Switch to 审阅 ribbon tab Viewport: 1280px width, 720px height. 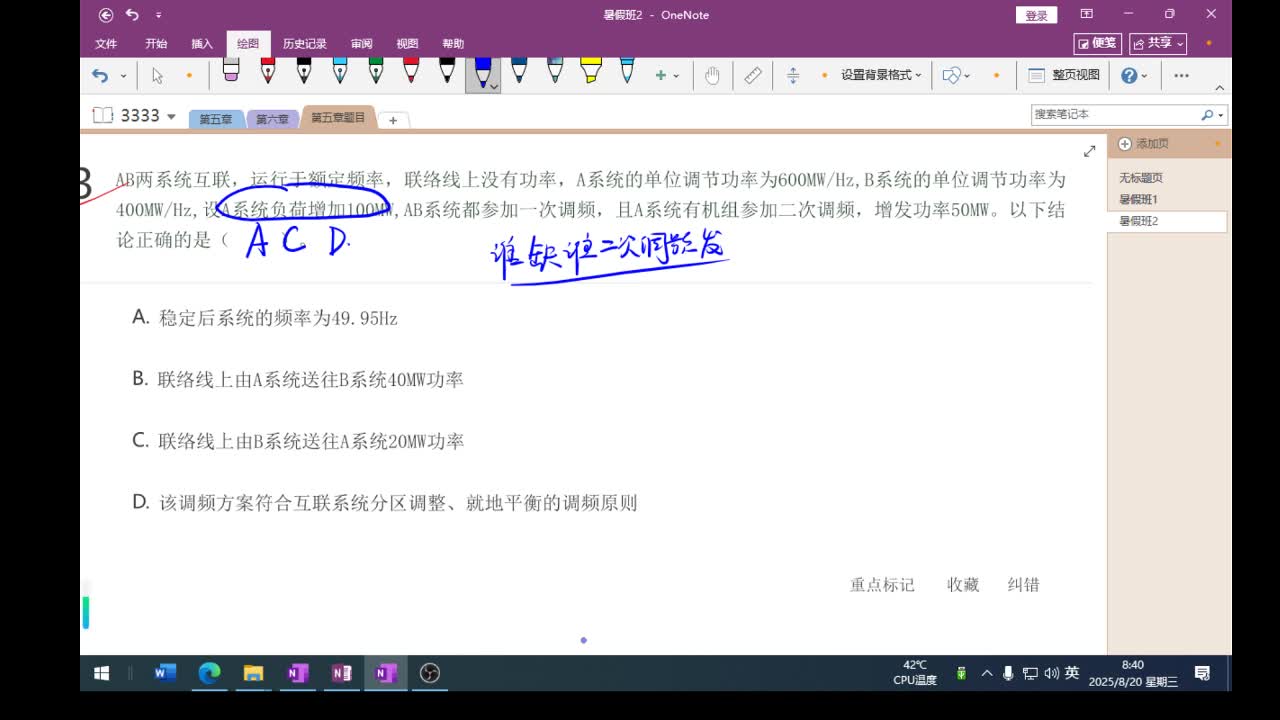[x=362, y=44]
